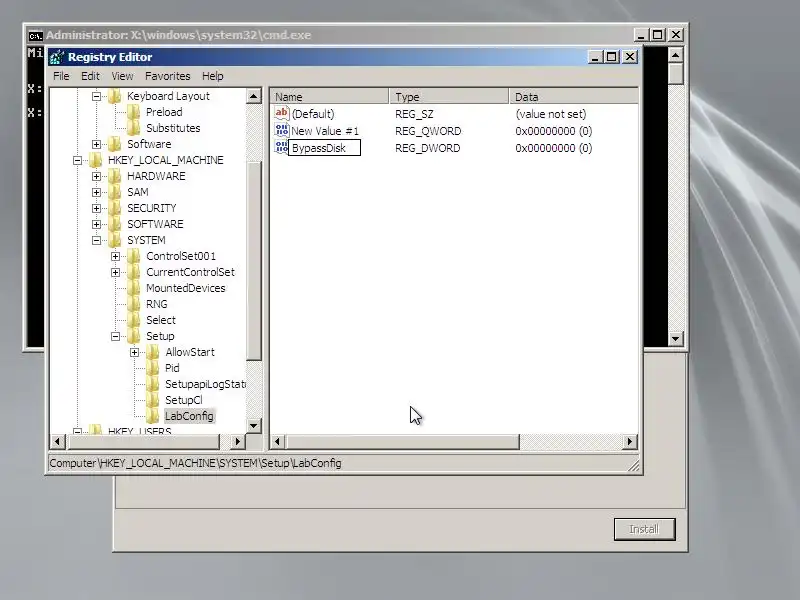Expand the SECURITY key

click(96, 208)
